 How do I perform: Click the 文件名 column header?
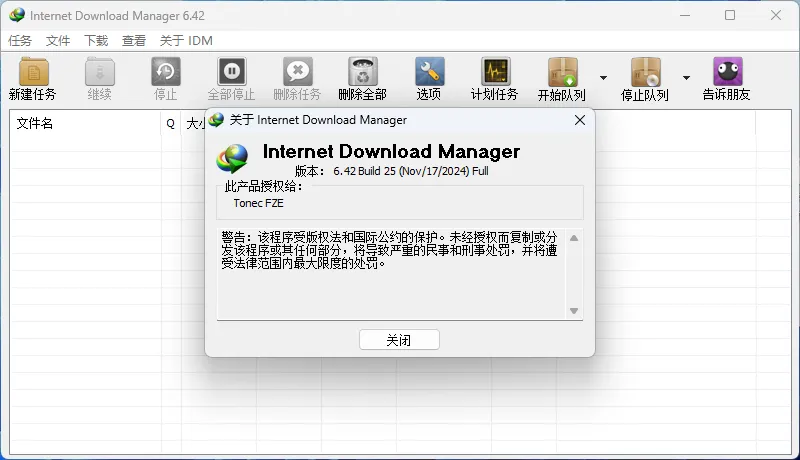coord(85,123)
